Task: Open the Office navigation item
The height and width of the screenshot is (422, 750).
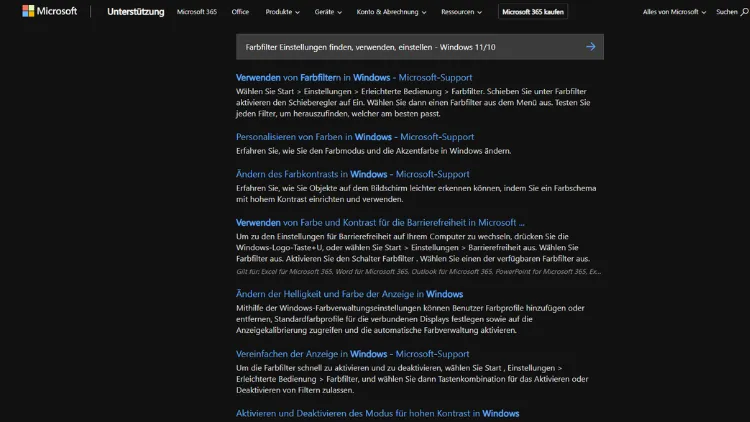Action: pos(240,11)
